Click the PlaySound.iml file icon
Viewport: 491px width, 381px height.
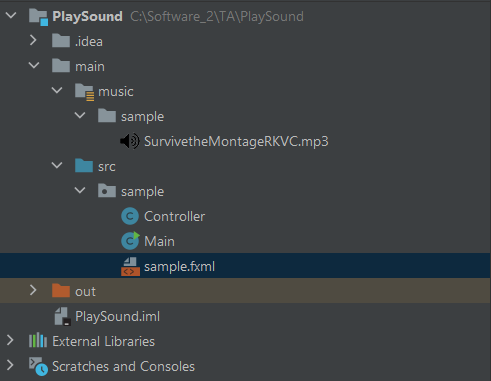62,316
